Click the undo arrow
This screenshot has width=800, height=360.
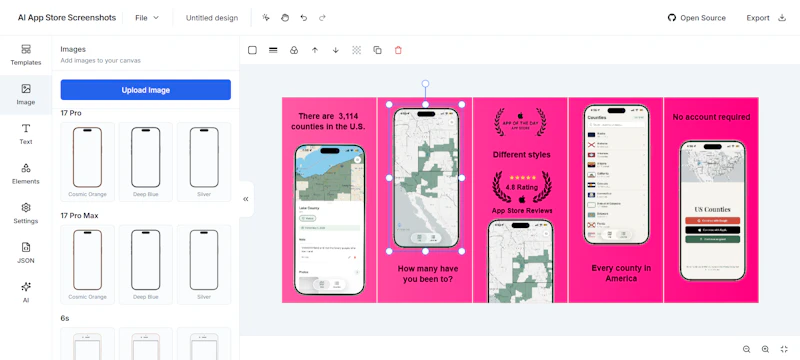304,18
